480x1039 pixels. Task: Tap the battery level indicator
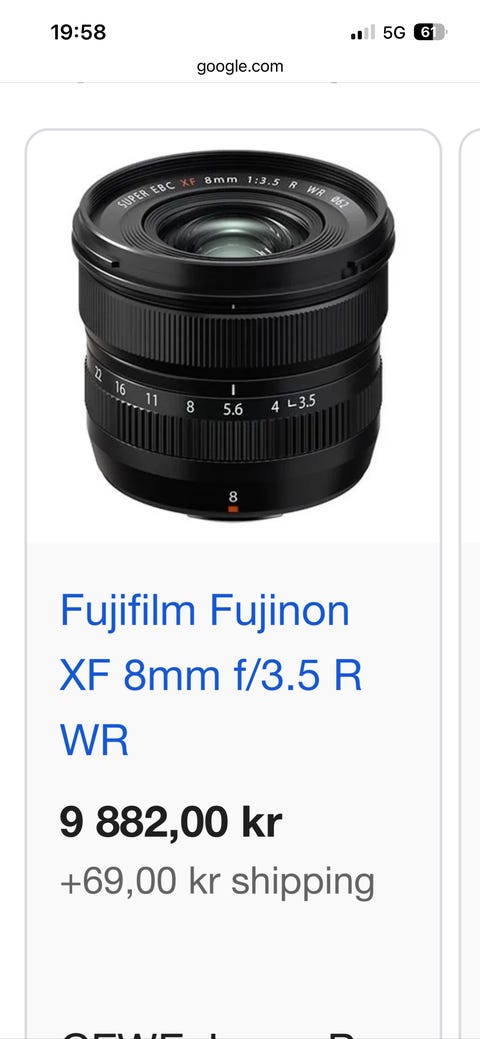click(x=430, y=32)
